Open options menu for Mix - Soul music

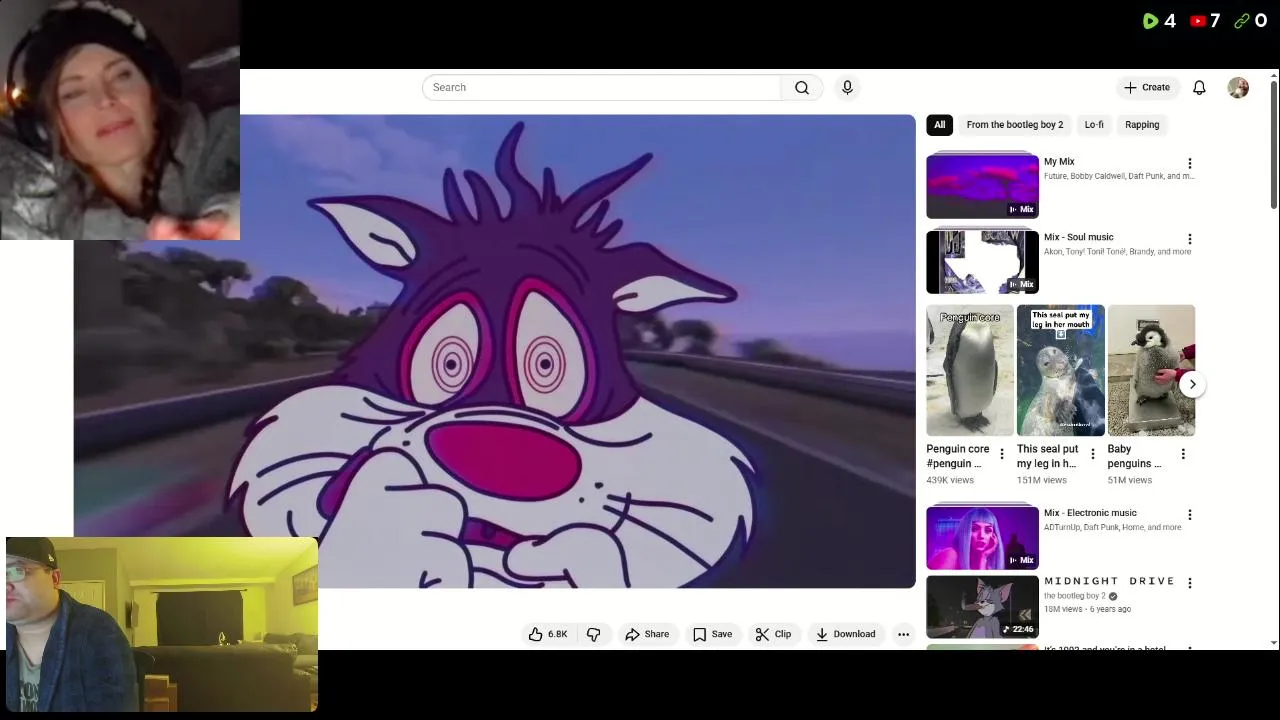pyautogui.click(x=1189, y=239)
